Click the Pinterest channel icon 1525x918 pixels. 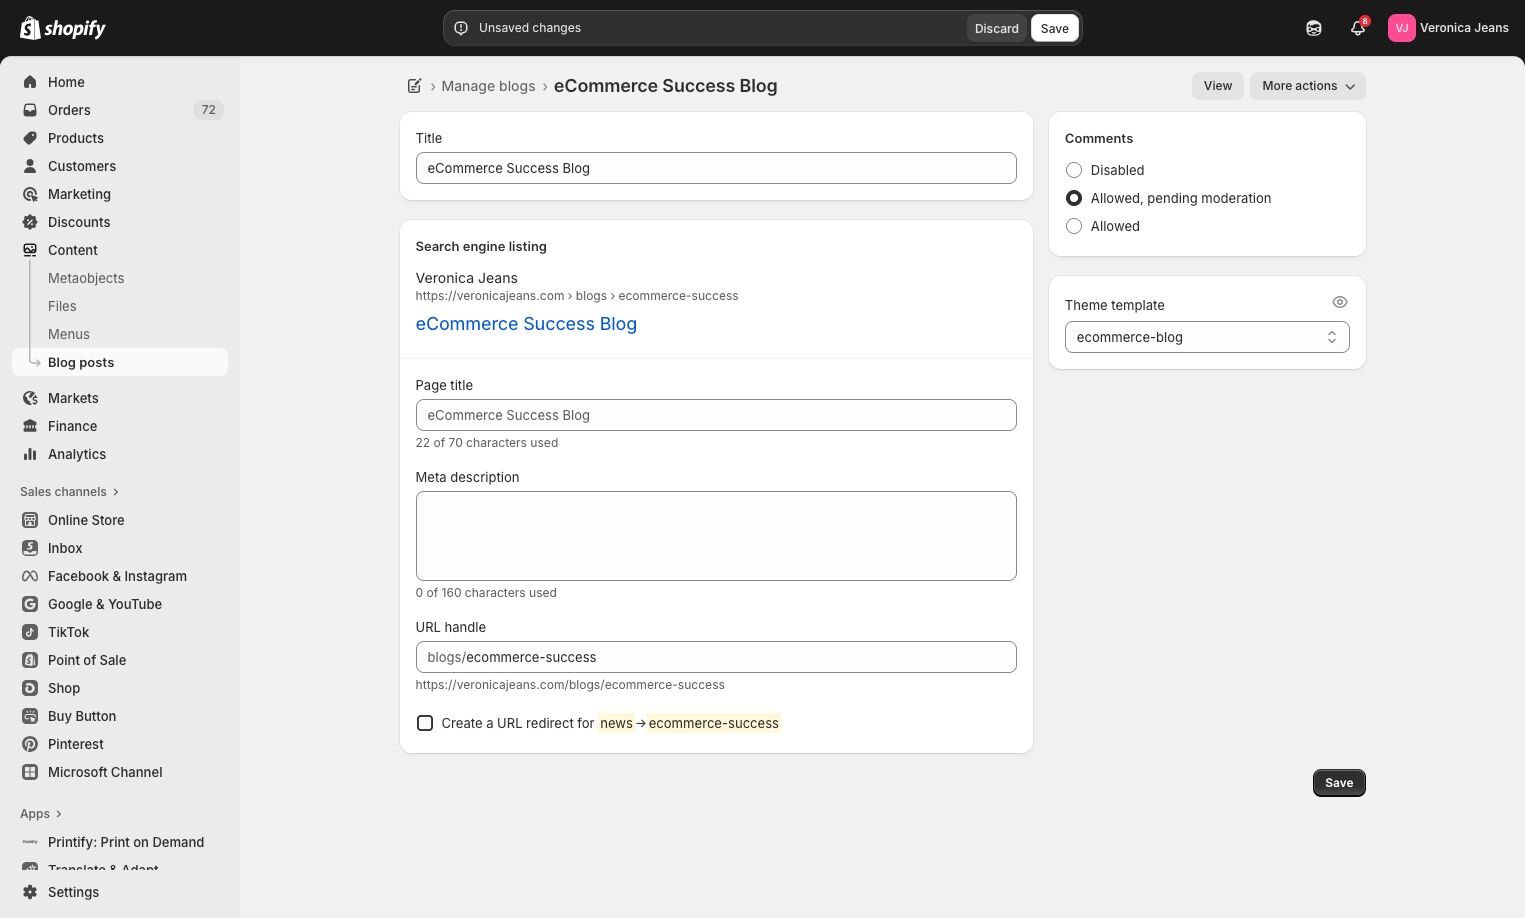[x=30, y=744]
